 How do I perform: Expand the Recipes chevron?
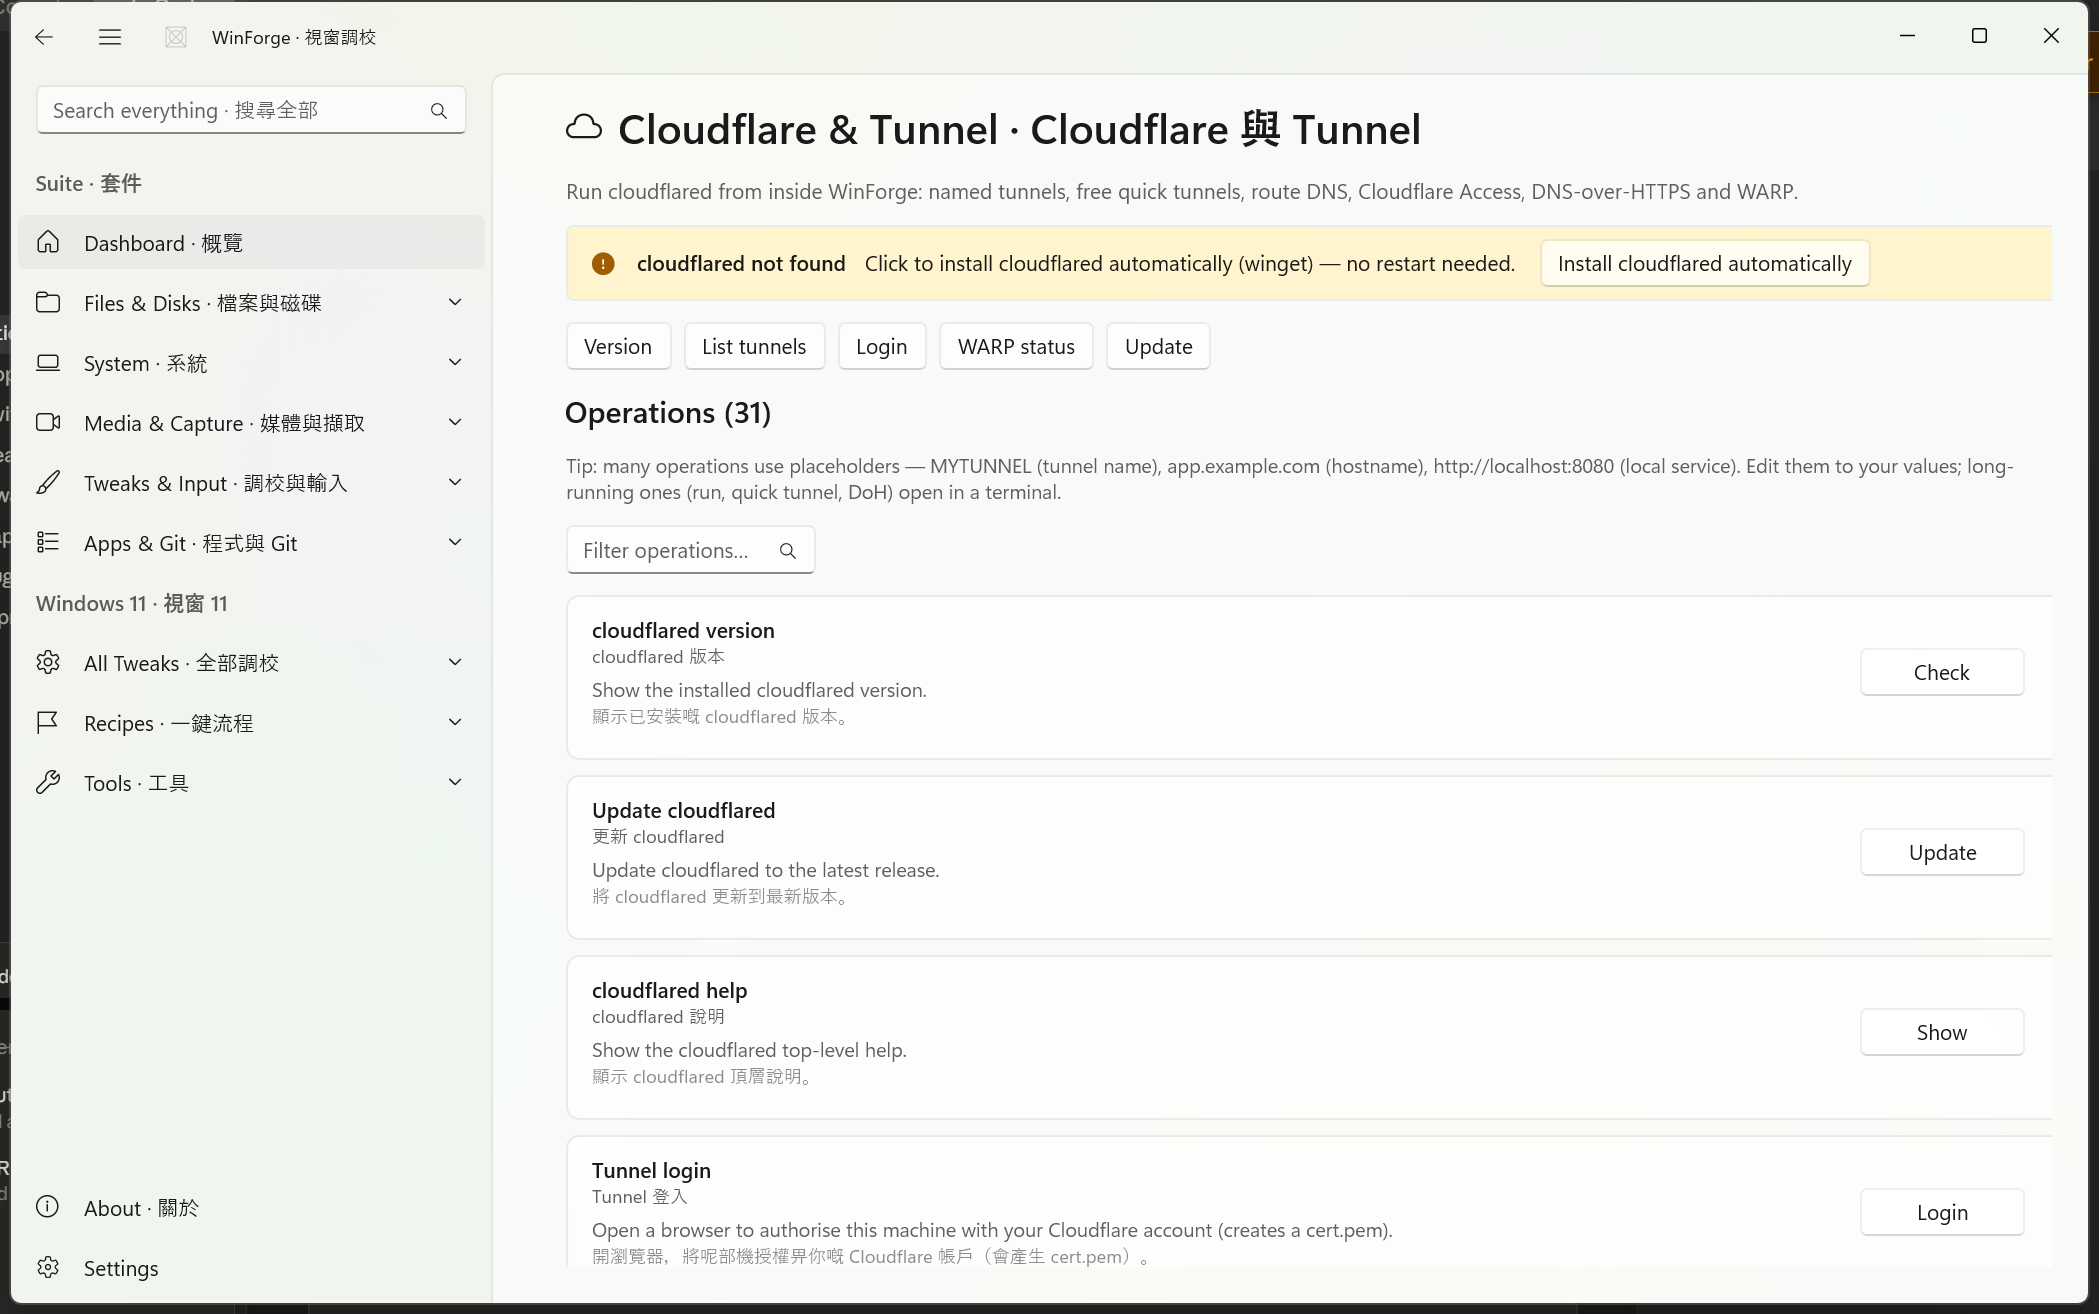point(455,723)
